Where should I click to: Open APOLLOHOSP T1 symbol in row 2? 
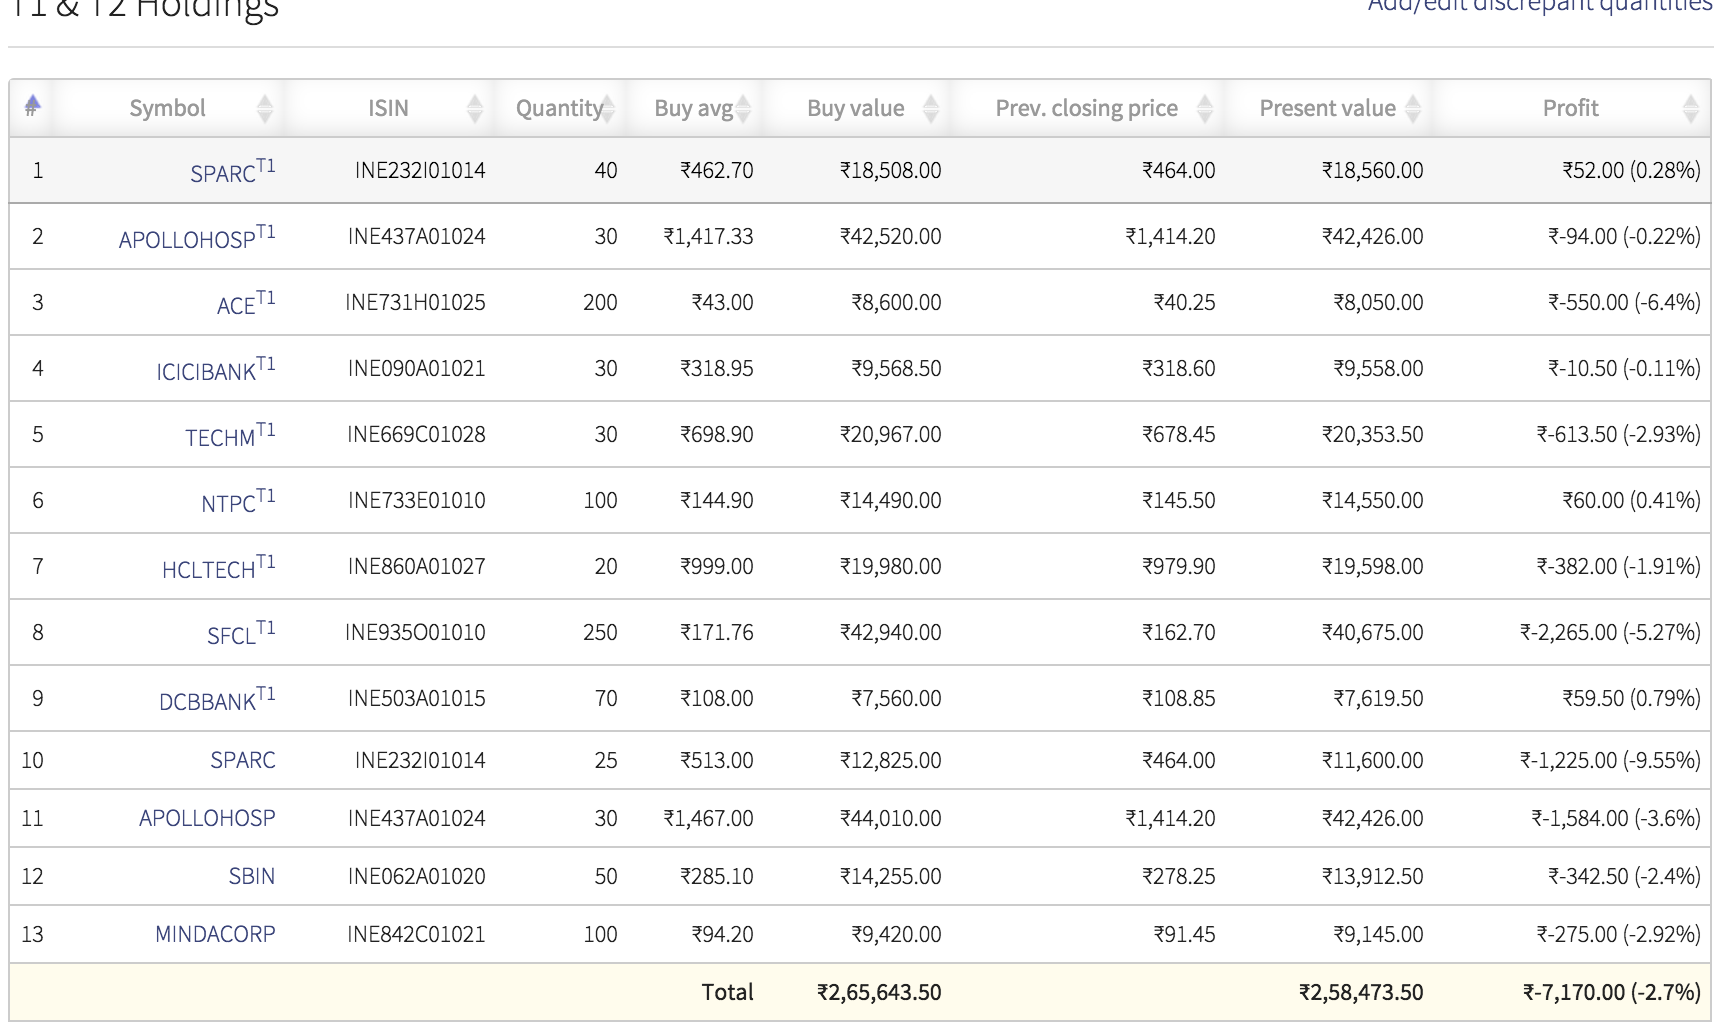[x=196, y=237]
